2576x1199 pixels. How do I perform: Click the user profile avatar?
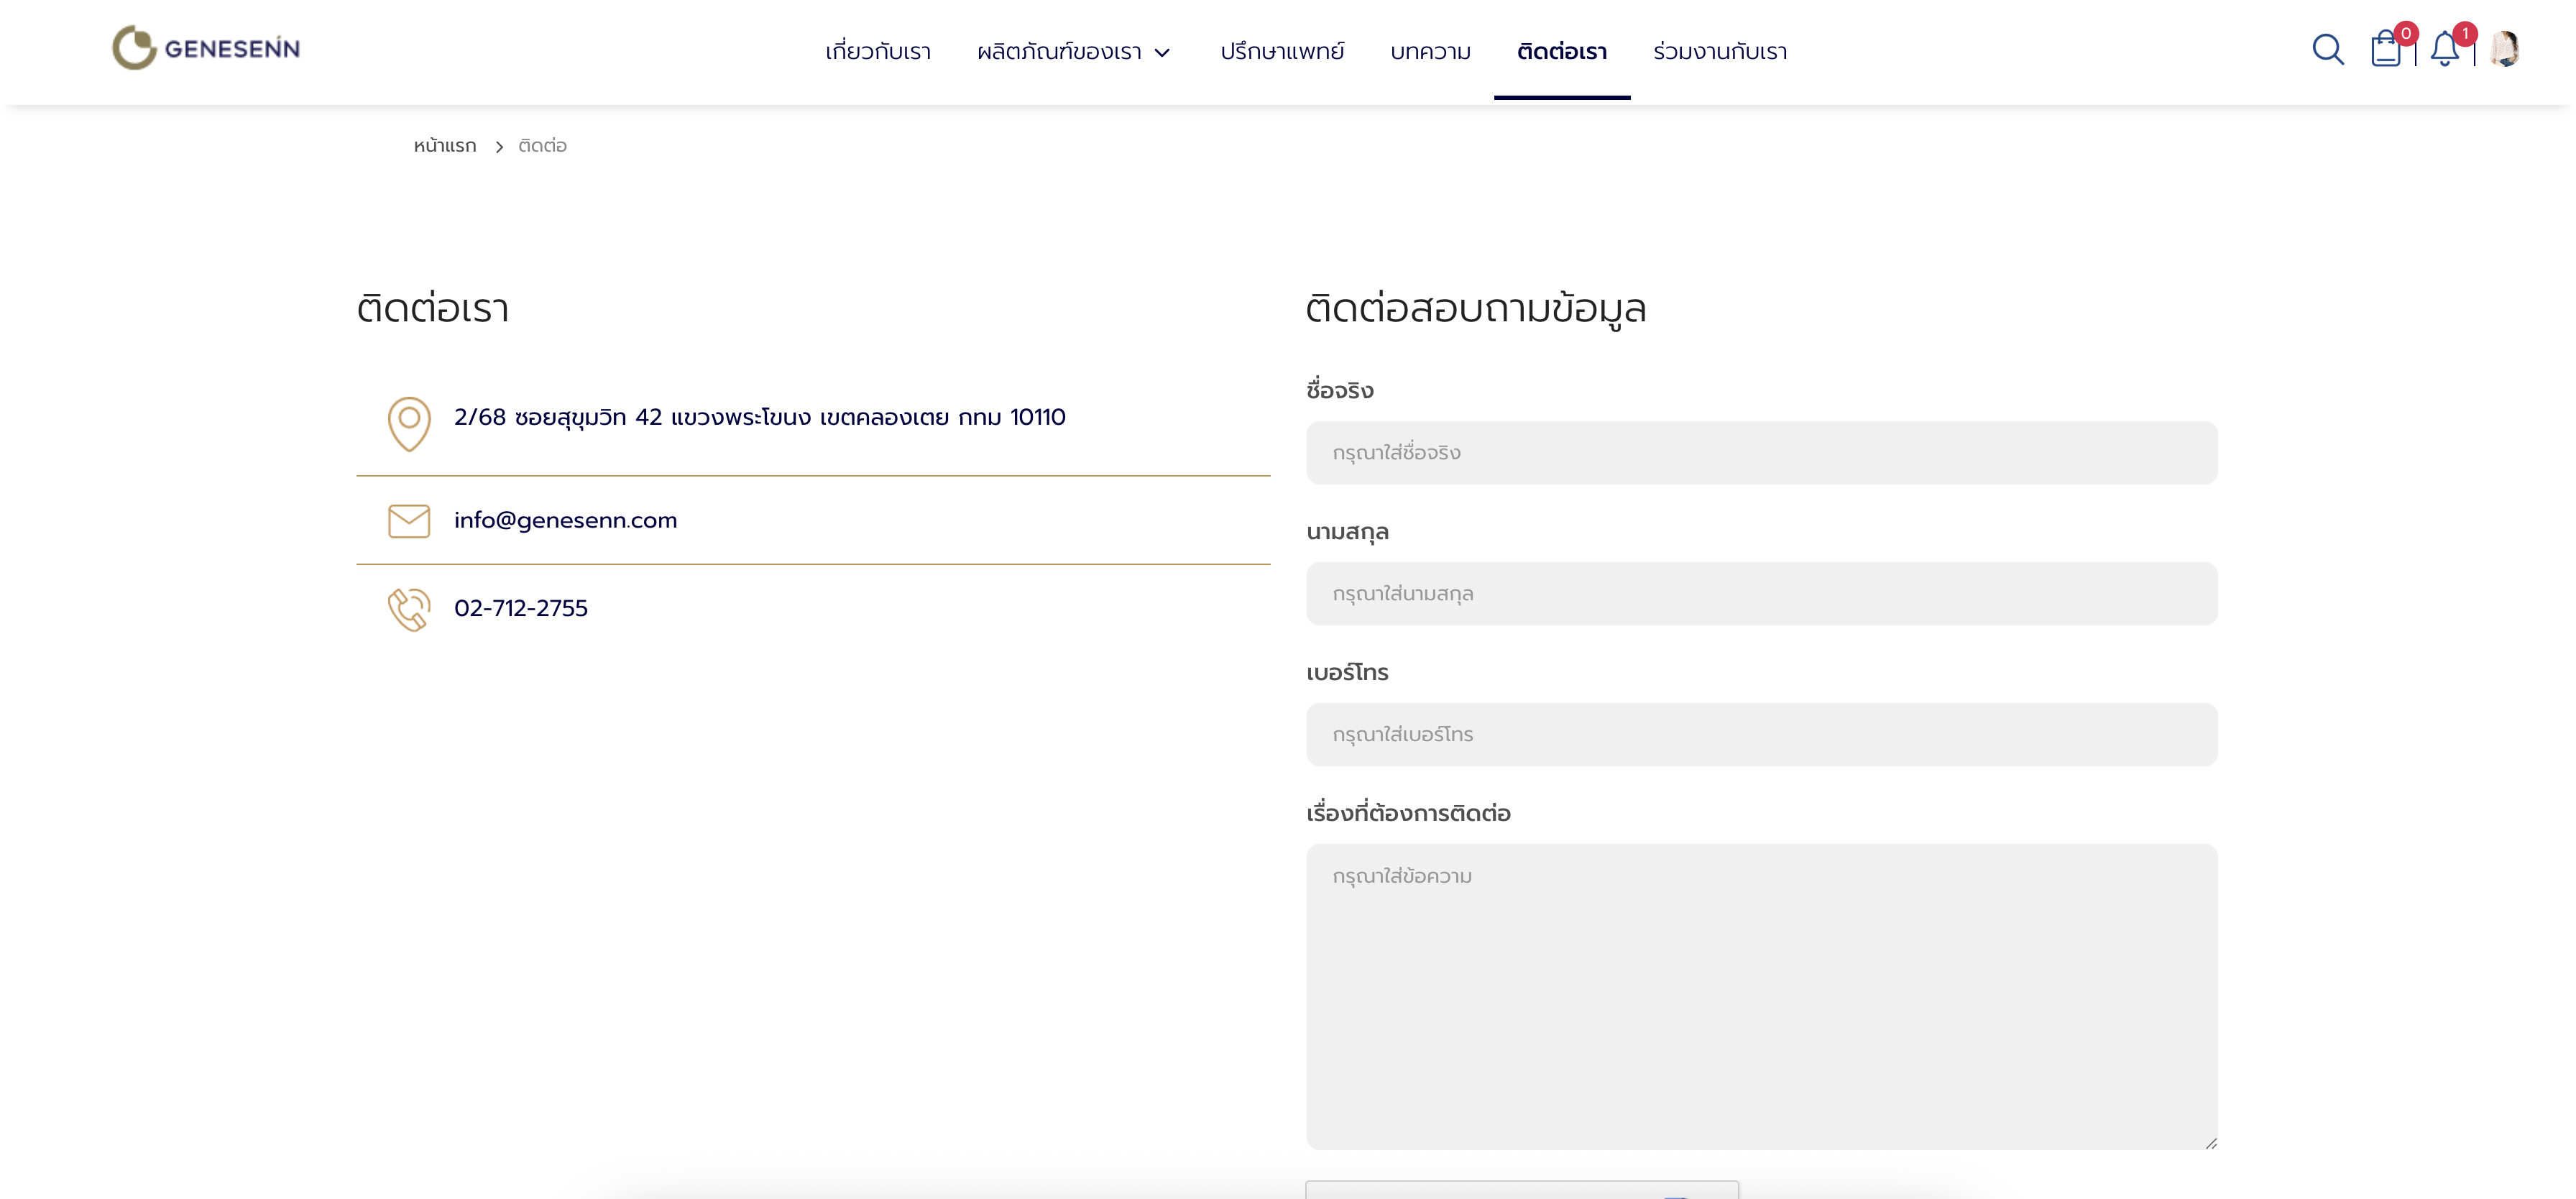(2505, 49)
